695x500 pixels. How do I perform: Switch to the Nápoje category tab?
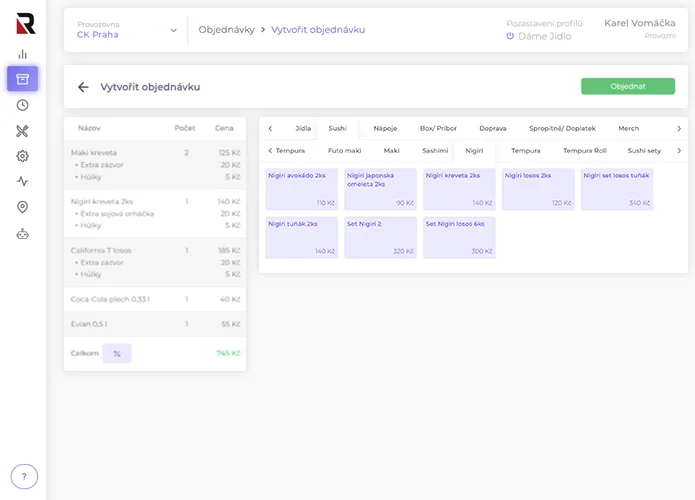[x=385, y=128]
